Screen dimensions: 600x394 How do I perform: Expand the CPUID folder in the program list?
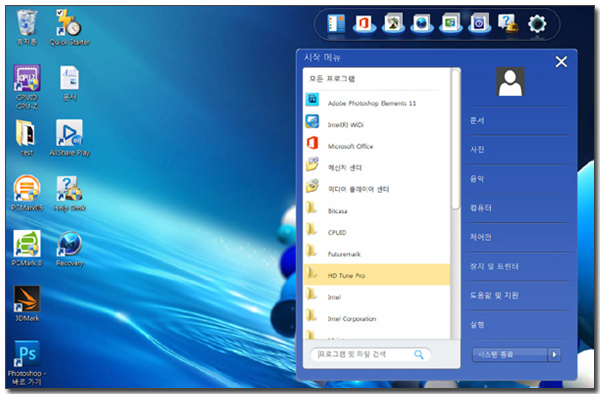(377, 230)
